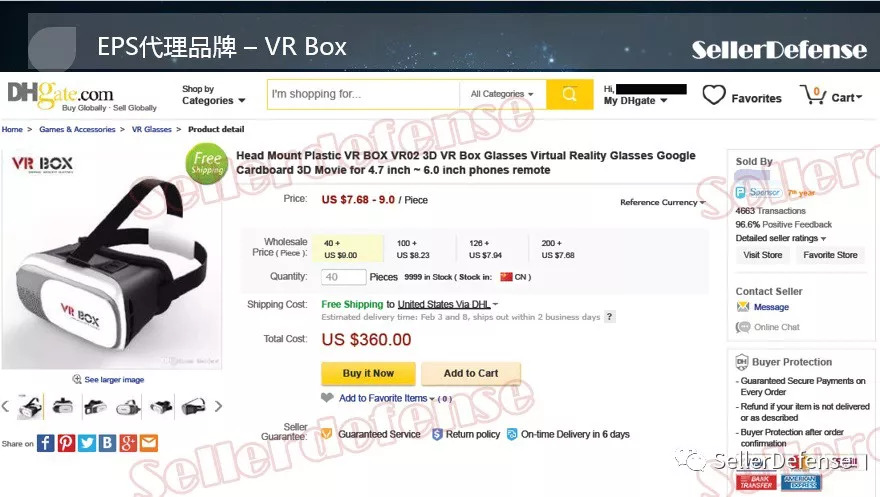Share product via Google Plus icon
The height and width of the screenshot is (497, 880).
point(128,443)
